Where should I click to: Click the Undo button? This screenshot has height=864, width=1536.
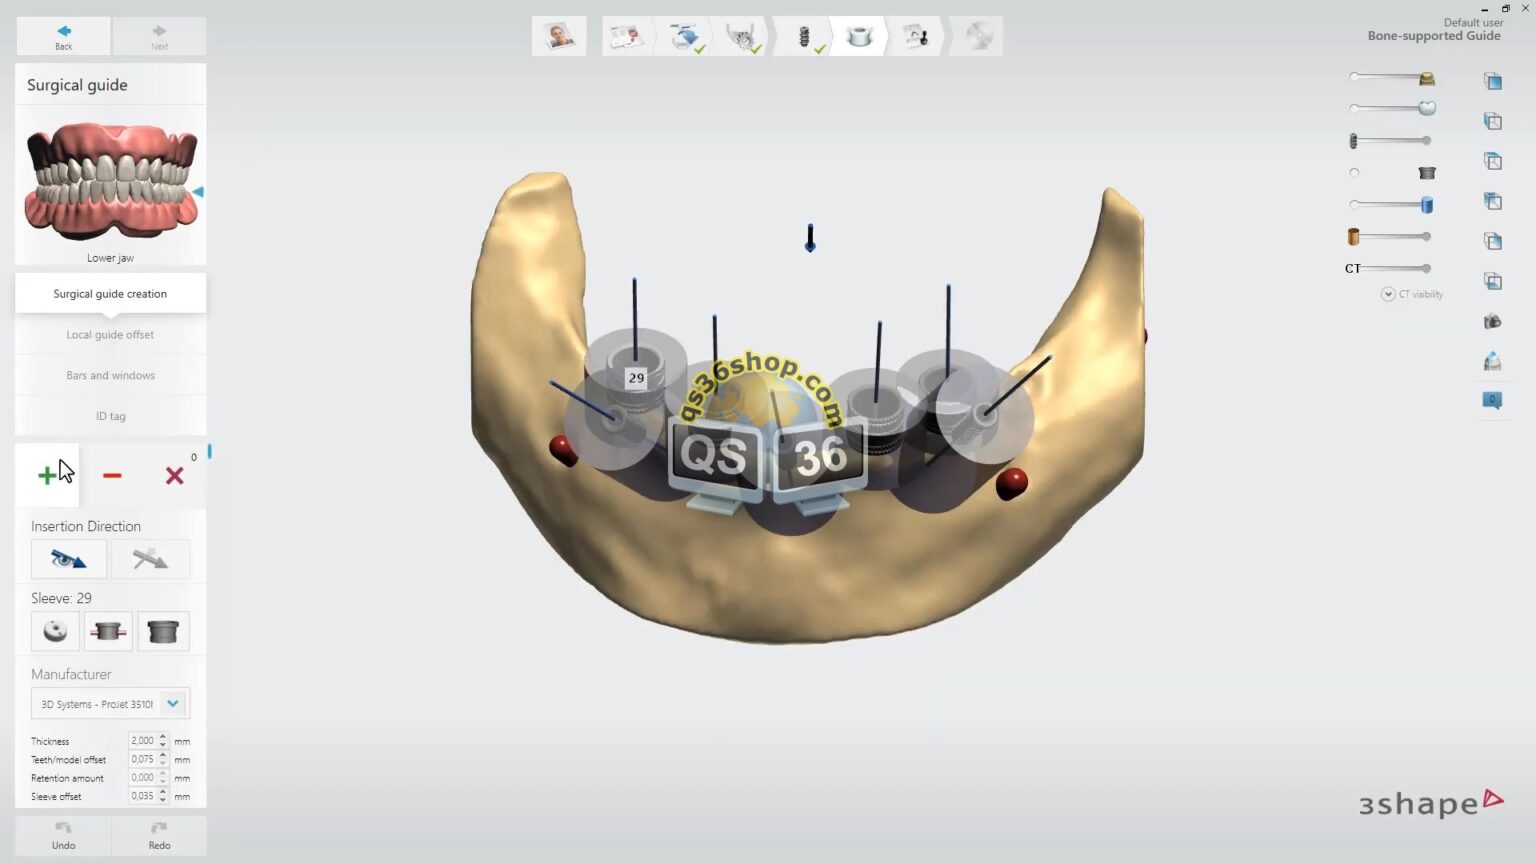click(x=63, y=835)
